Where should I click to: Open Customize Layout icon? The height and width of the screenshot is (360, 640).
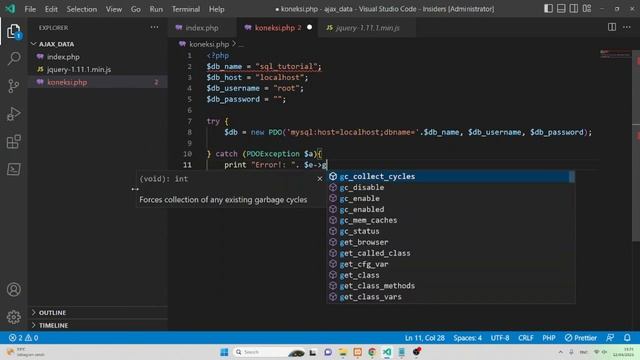coord(587,9)
